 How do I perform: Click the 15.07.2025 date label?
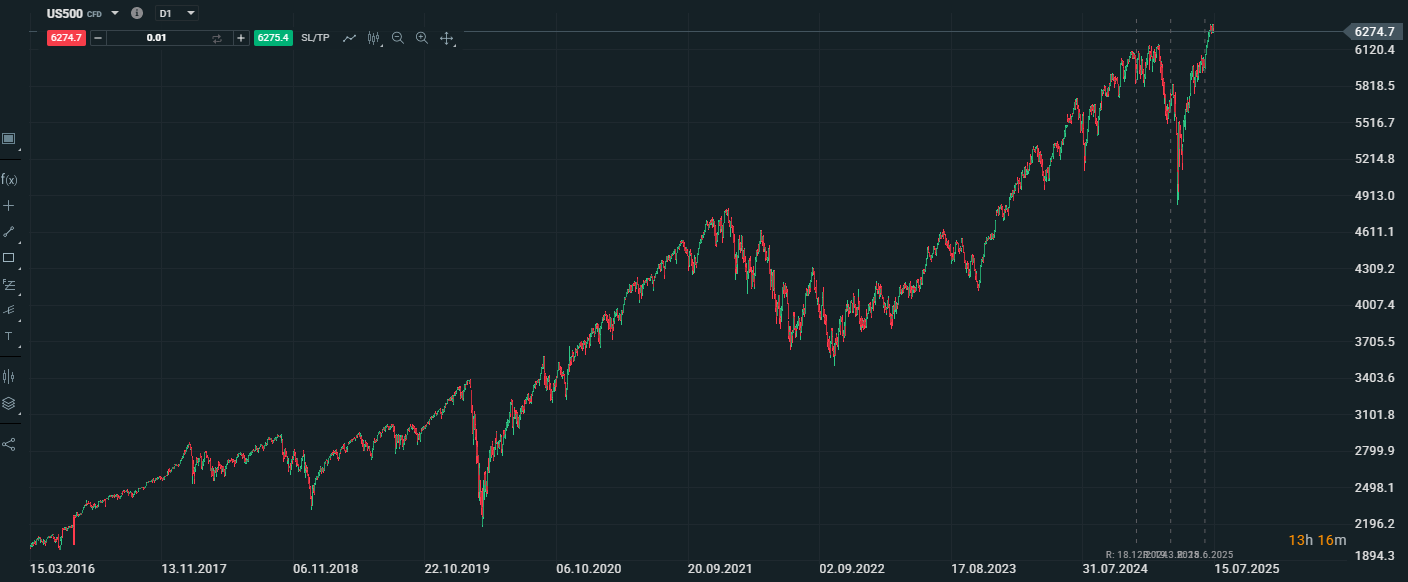click(x=1246, y=569)
